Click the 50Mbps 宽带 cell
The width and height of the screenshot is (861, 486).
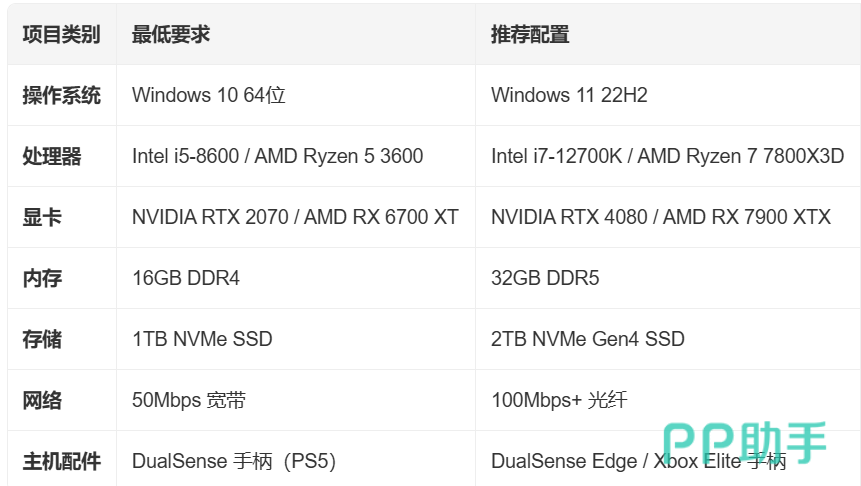coord(296,400)
